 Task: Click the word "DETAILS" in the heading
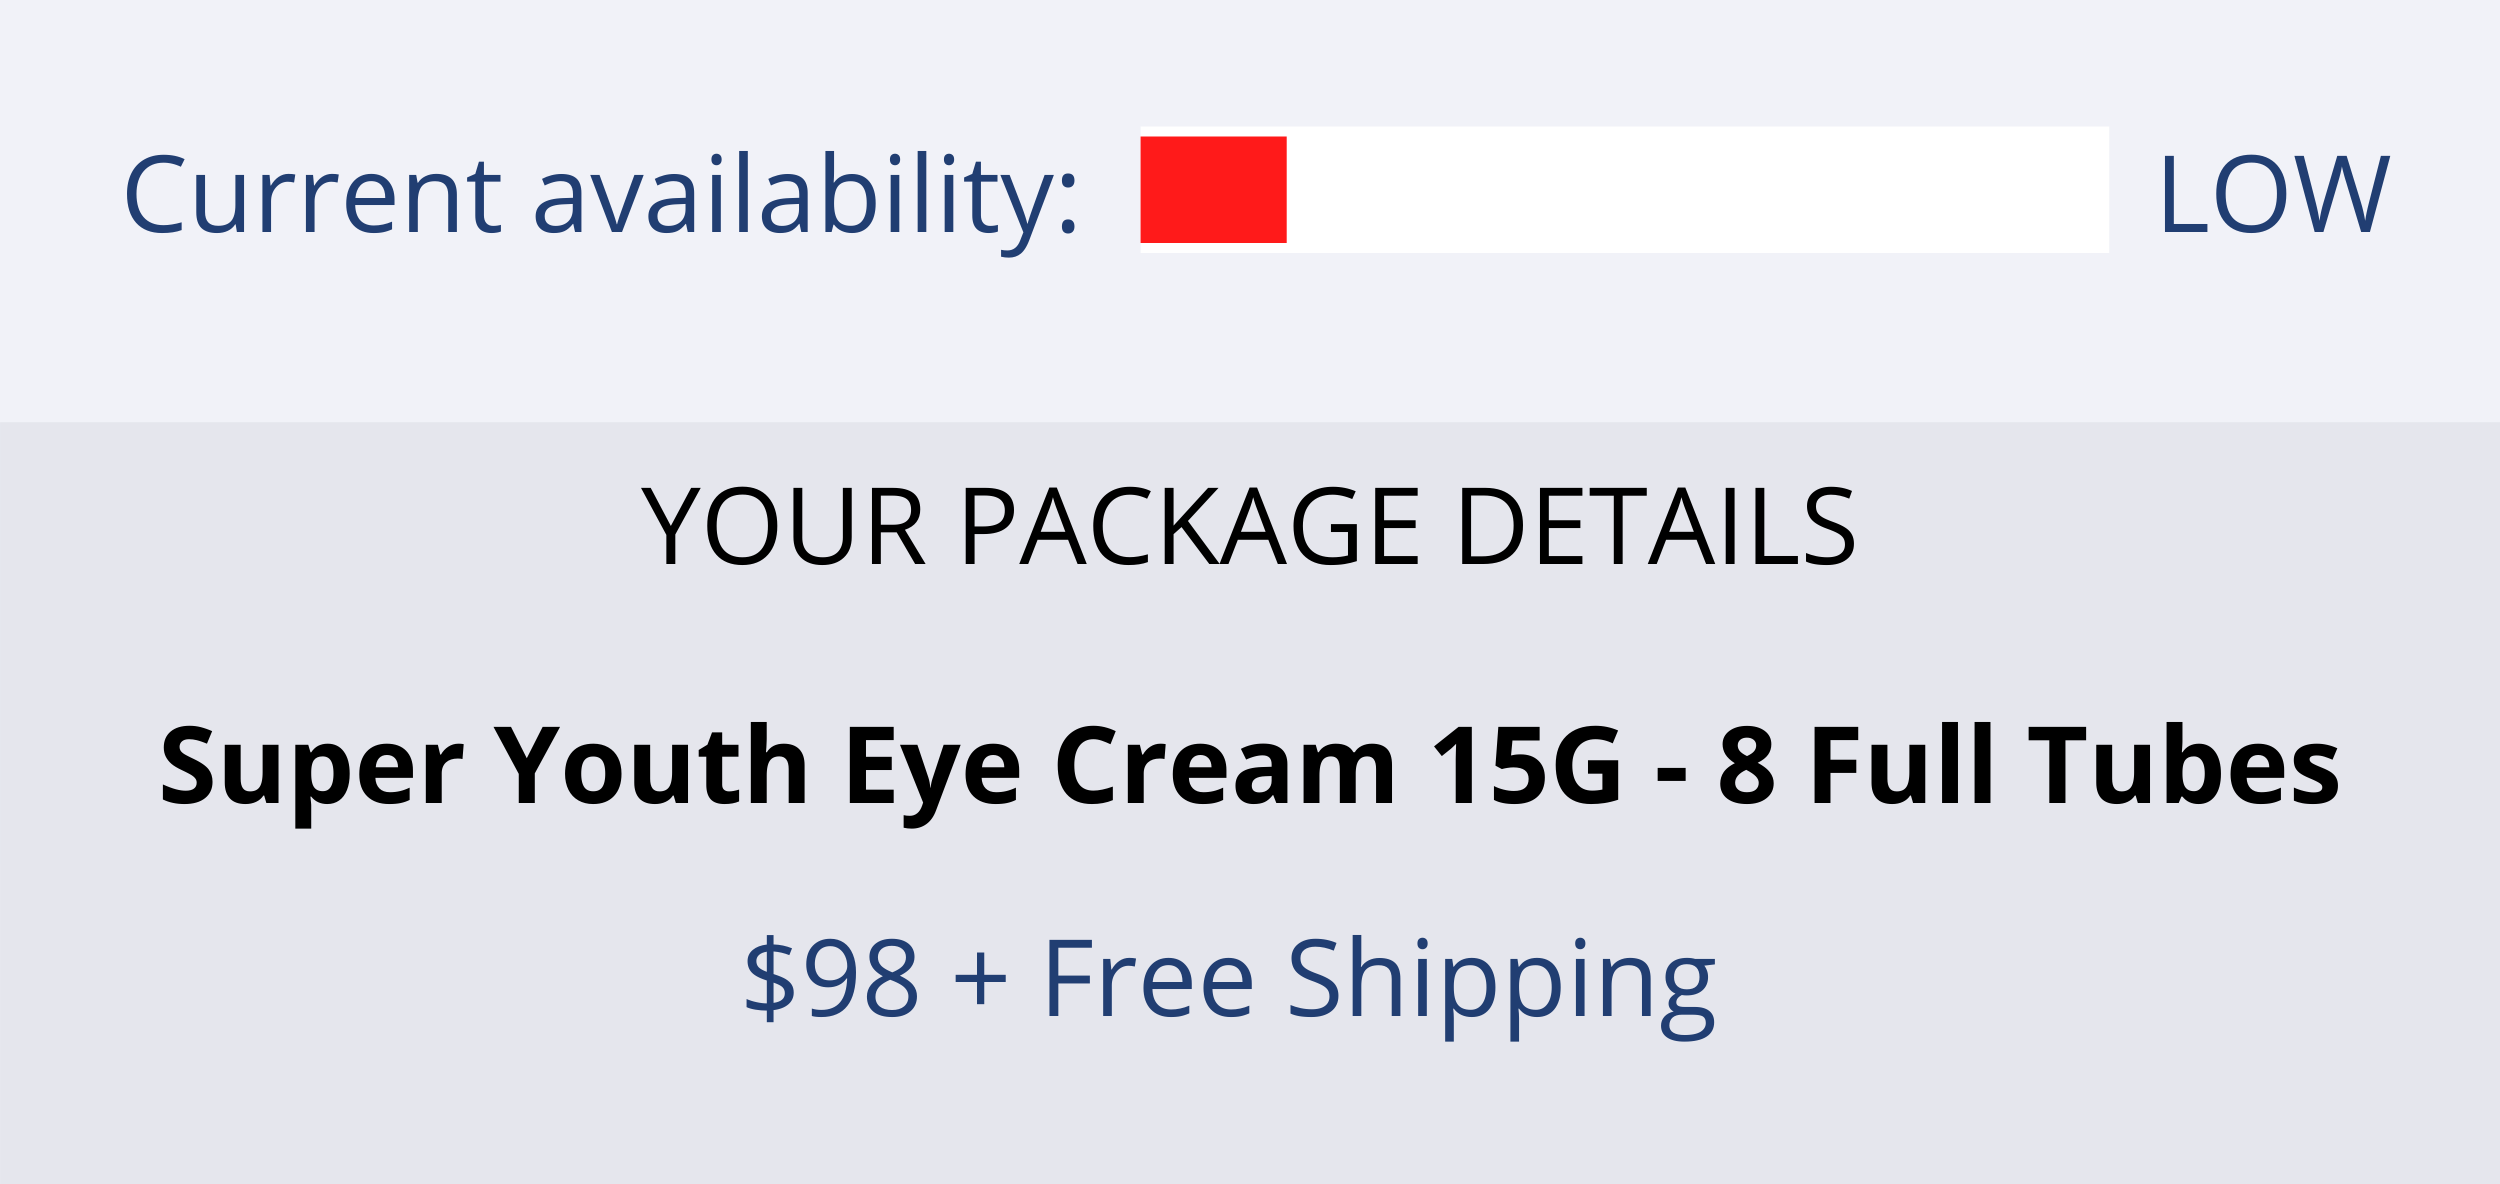pos(1658,527)
